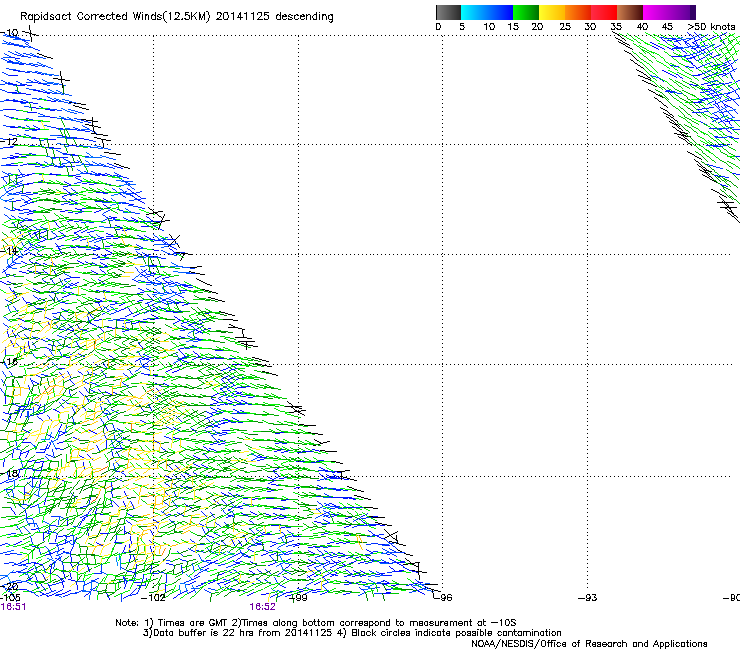Click the -99 longitude axis label
The width and height of the screenshot is (740, 650).
click(x=299, y=598)
